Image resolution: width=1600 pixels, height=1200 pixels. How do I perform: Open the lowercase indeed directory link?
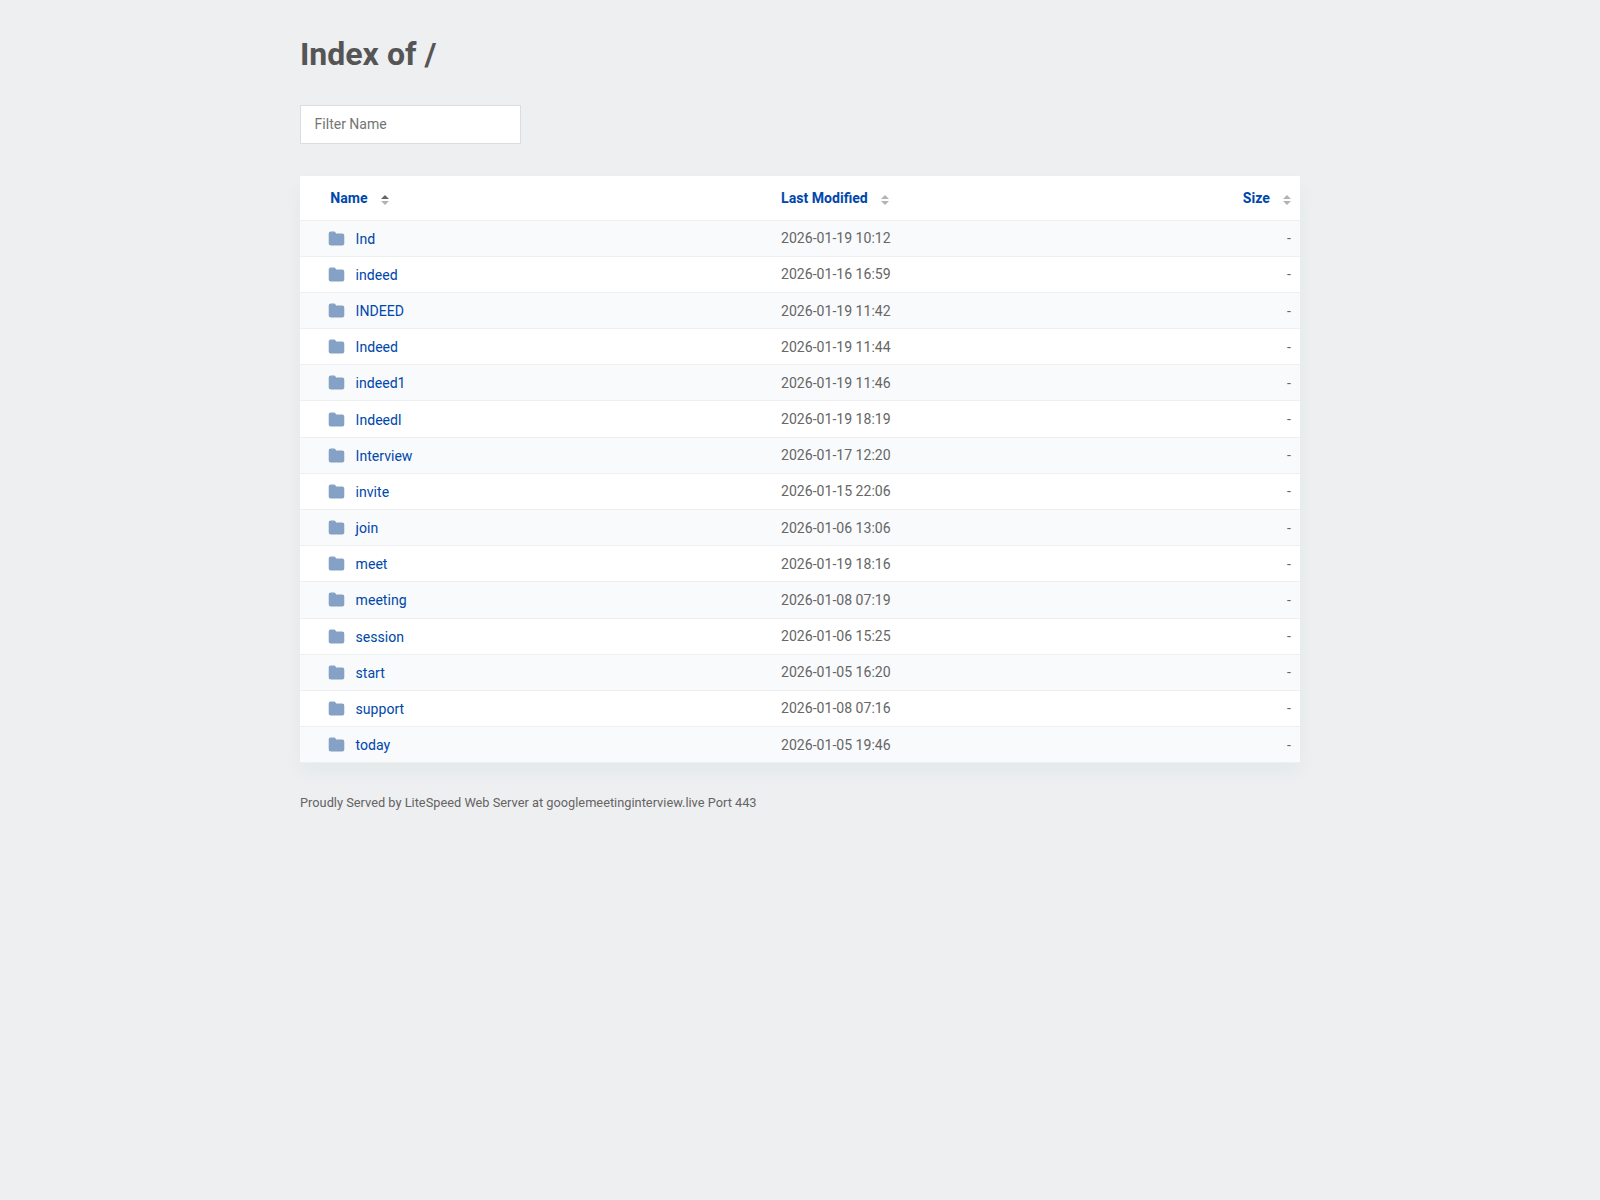(x=376, y=275)
